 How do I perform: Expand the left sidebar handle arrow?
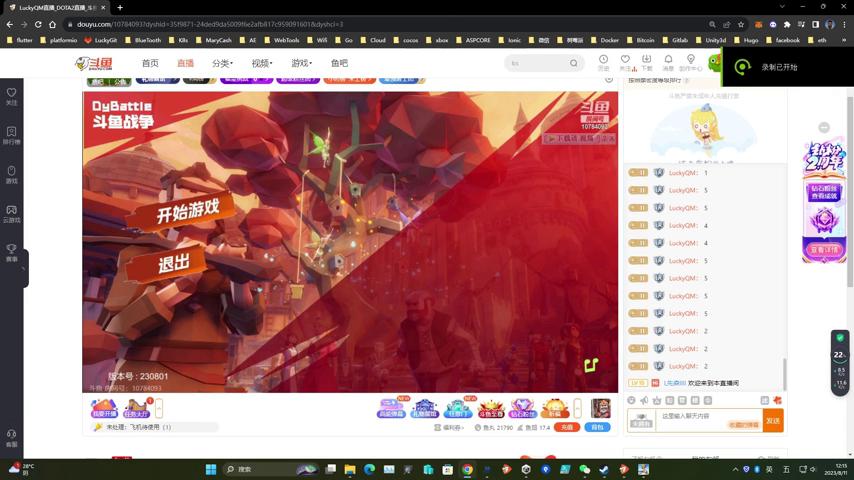pos(24,269)
